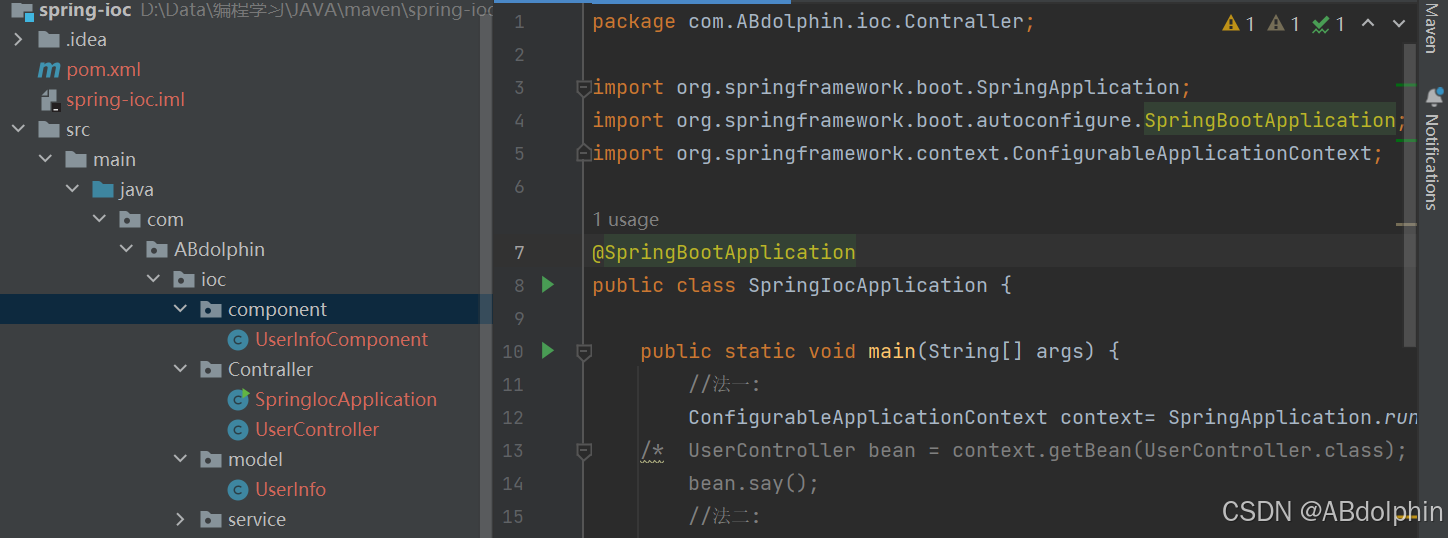The height and width of the screenshot is (538, 1448).
Task: Select UserInfo class in tree
Action: tap(290, 490)
